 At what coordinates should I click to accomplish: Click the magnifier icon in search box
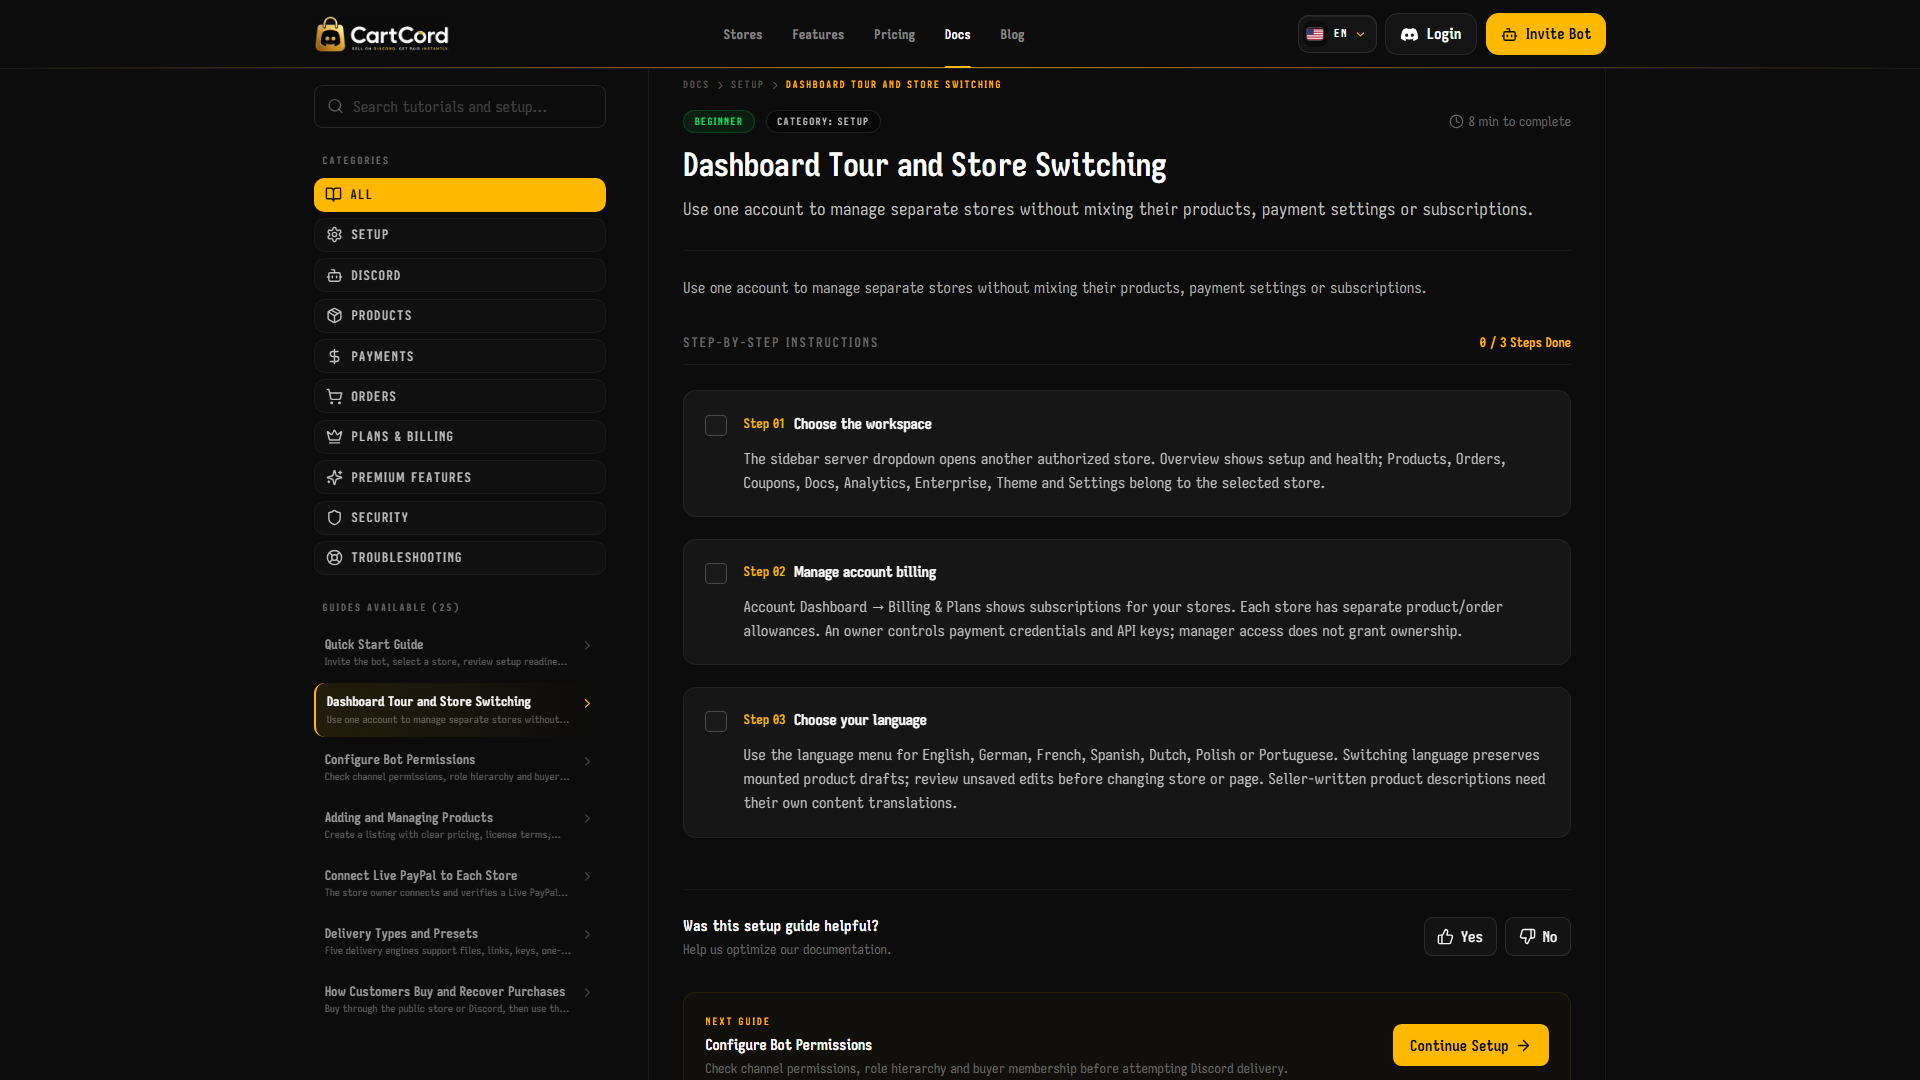point(335,107)
